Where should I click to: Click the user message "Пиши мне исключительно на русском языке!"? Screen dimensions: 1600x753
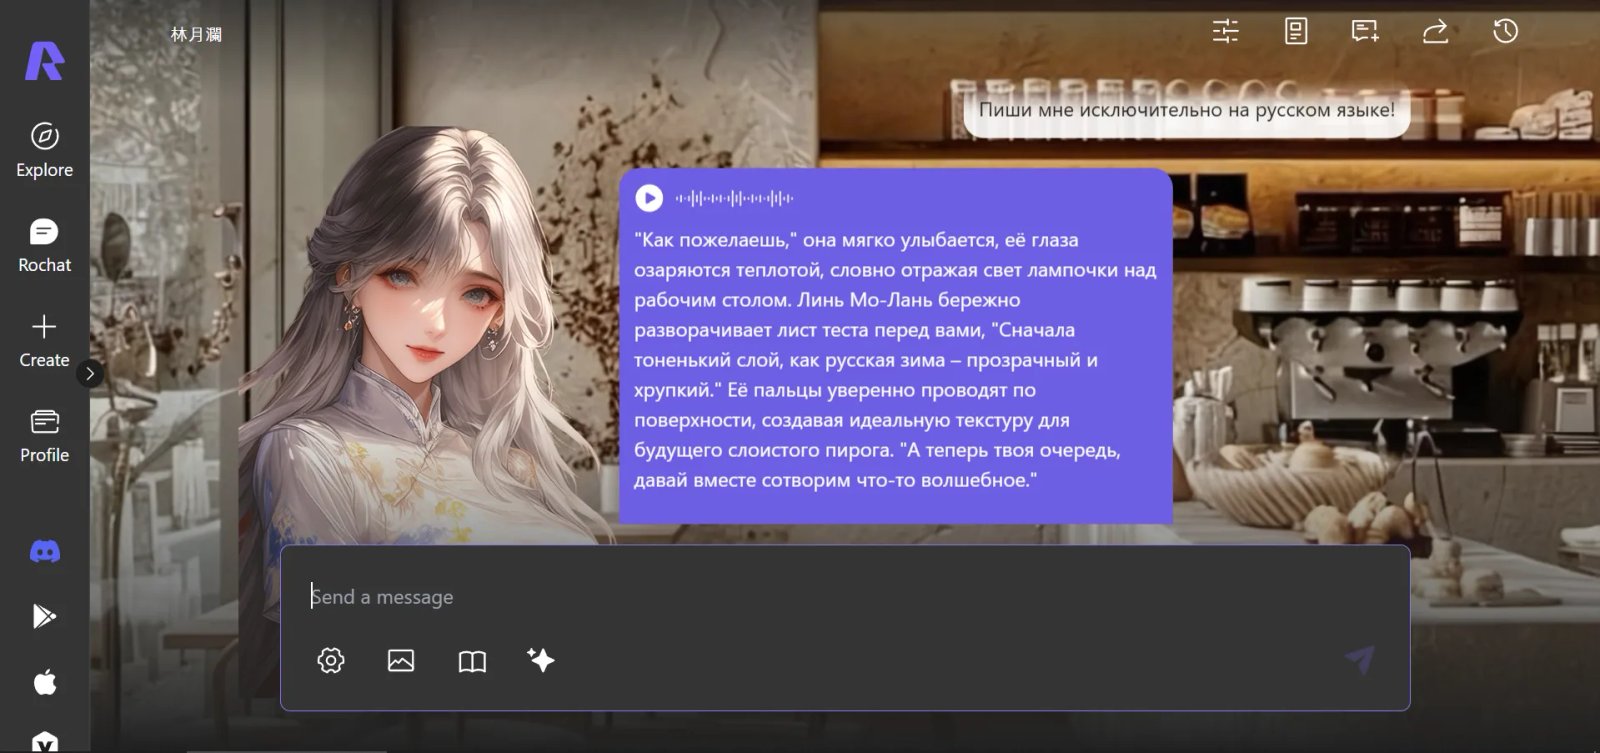click(x=1187, y=110)
